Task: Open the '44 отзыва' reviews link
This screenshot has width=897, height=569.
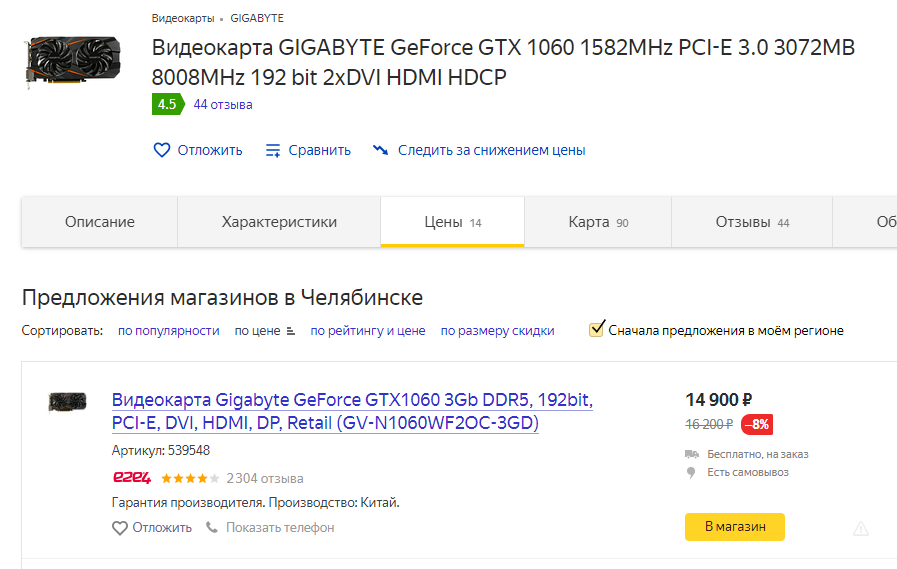Action: point(223,104)
